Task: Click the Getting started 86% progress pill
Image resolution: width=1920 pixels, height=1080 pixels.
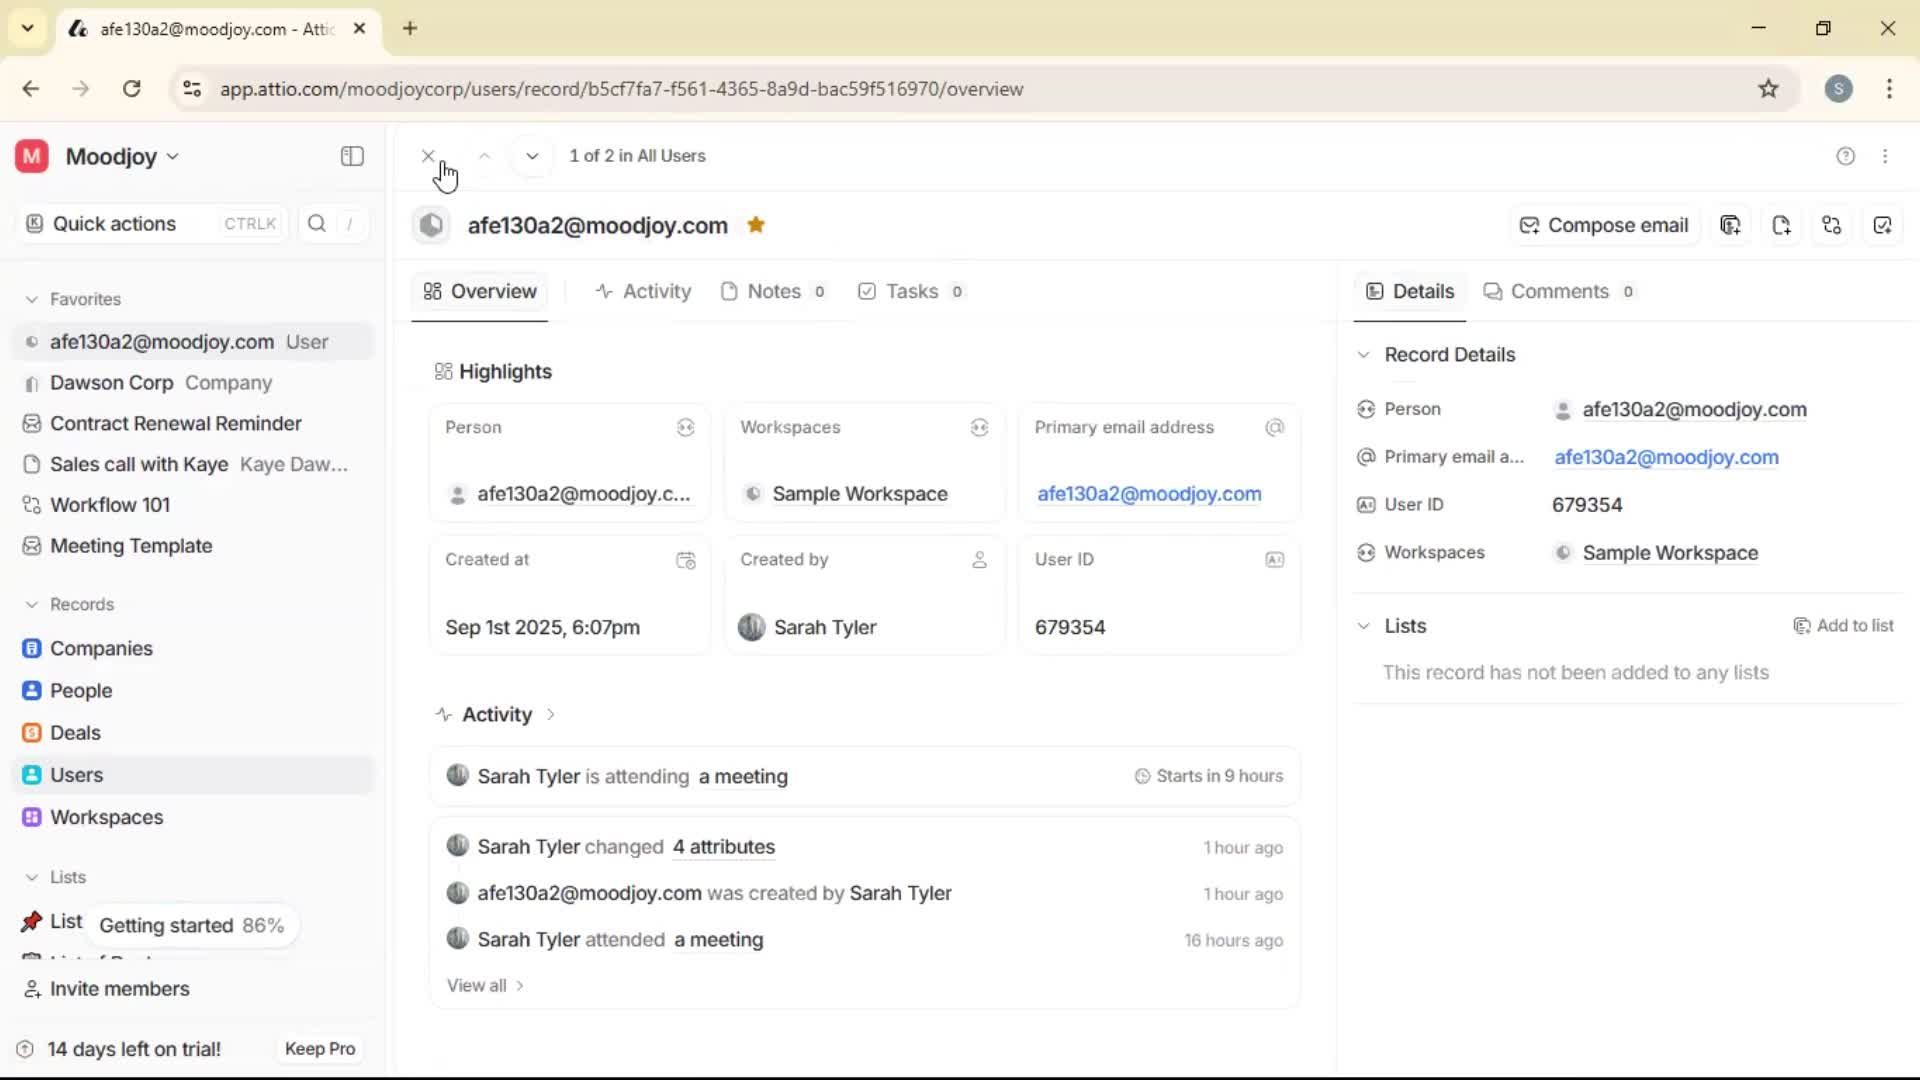Action: tap(191, 925)
